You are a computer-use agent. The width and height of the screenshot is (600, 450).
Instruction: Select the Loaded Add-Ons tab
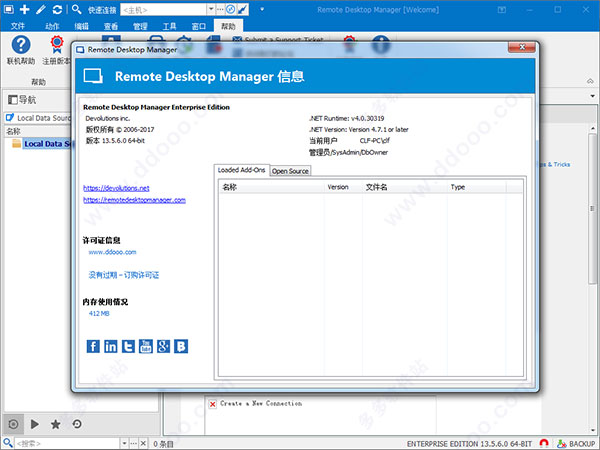coord(241,170)
